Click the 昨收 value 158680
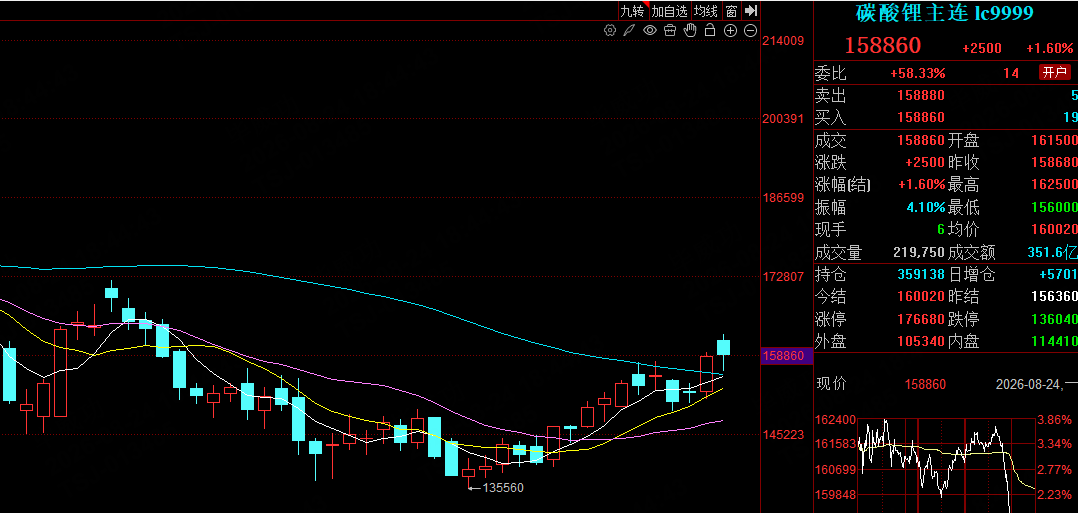1078x513 pixels. click(x=1053, y=163)
